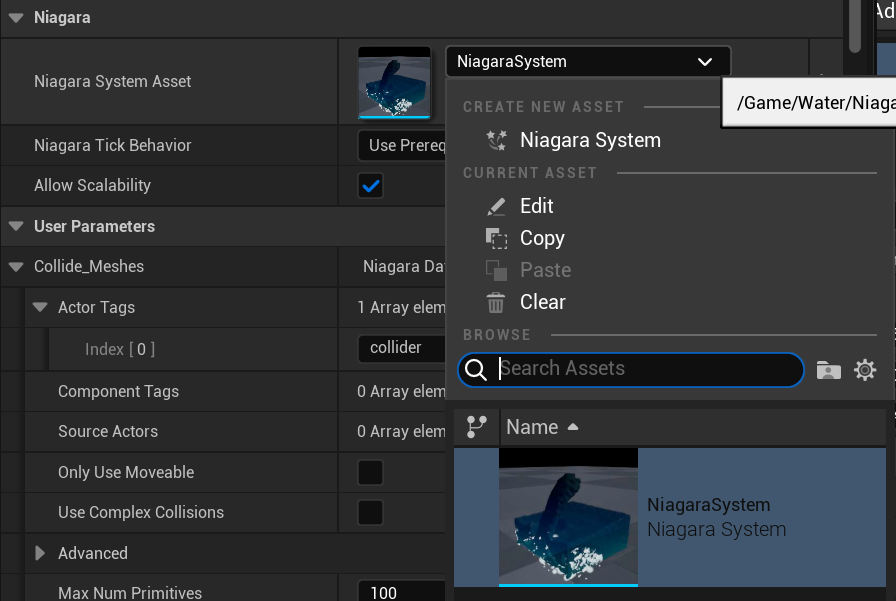Select NiagaraSystem thumbnail in browse list
Image resolution: width=896 pixels, height=601 pixels.
tap(569, 517)
